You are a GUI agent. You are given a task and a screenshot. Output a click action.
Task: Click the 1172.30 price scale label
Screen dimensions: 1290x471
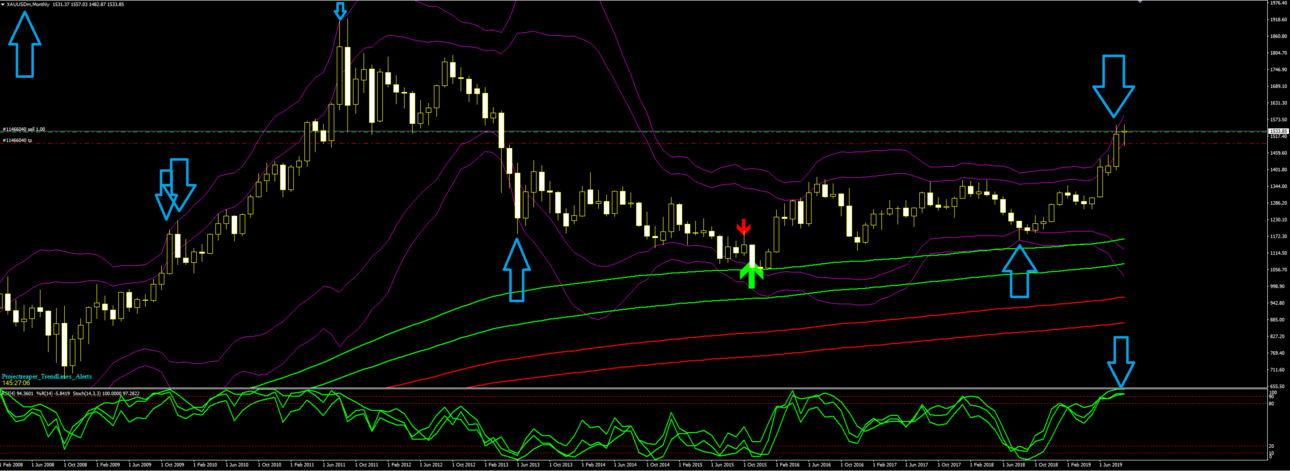1279,236
